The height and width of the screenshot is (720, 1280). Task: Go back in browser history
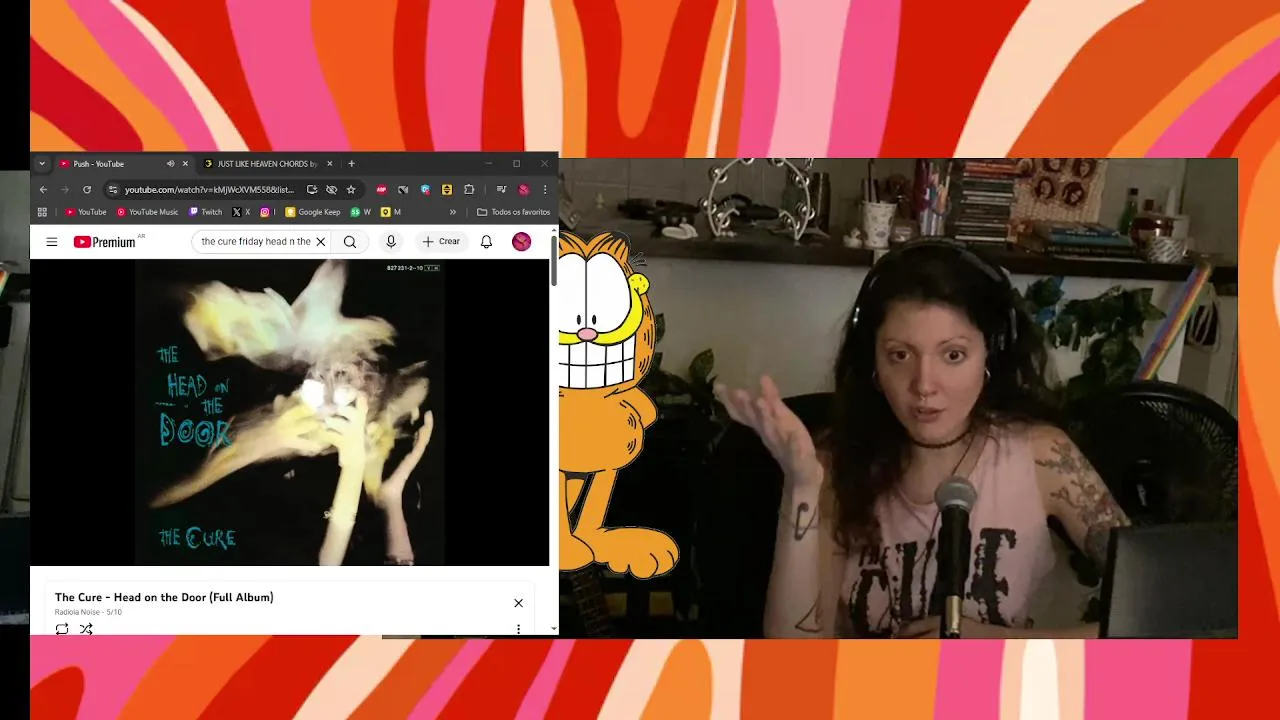pos(43,190)
